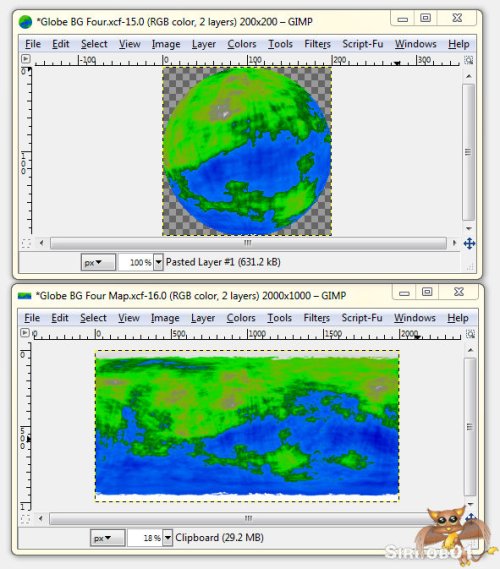The height and width of the screenshot is (569, 500).
Task: Click 'Pasted Layer #1 (631.2 kB)' status text
Action: (223, 262)
